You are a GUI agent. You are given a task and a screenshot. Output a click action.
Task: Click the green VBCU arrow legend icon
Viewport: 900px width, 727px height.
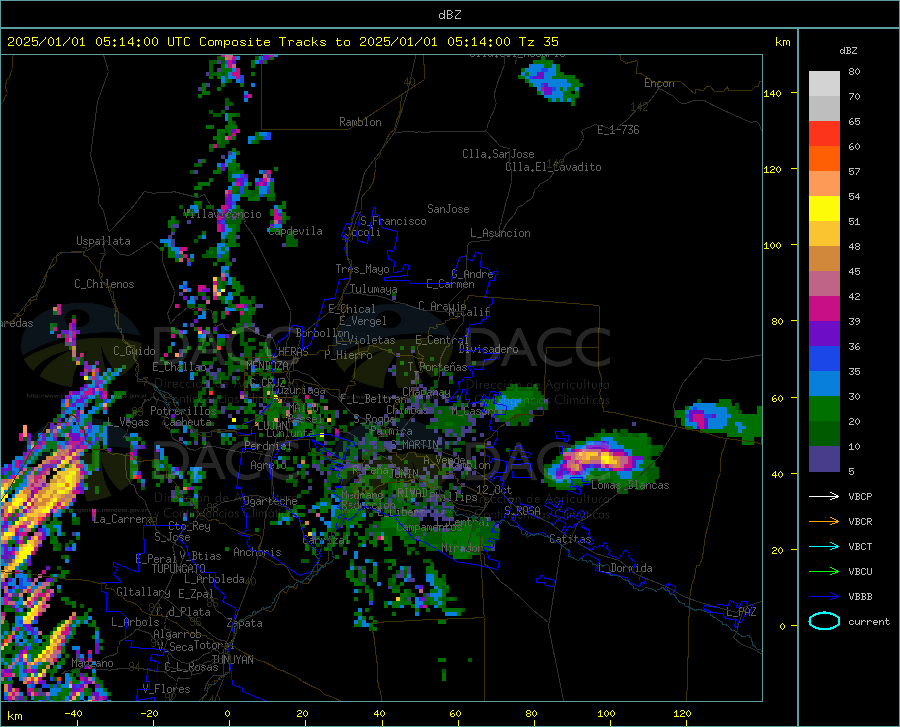click(x=824, y=571)
